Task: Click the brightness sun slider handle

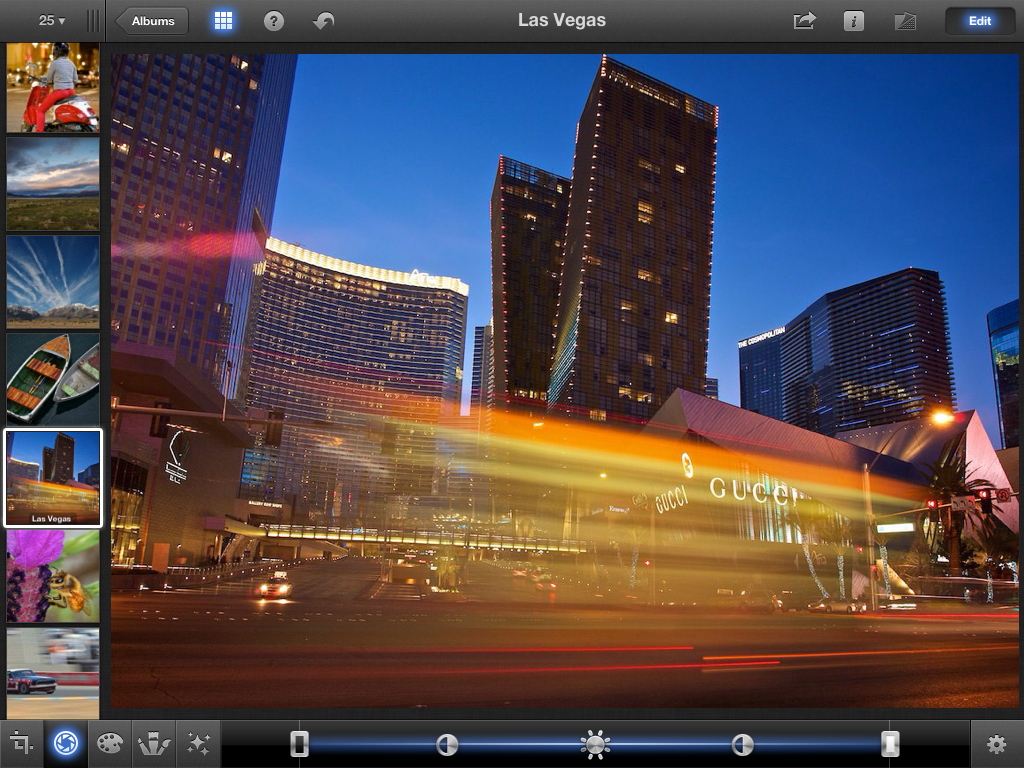Action: [x=596, y=744]
